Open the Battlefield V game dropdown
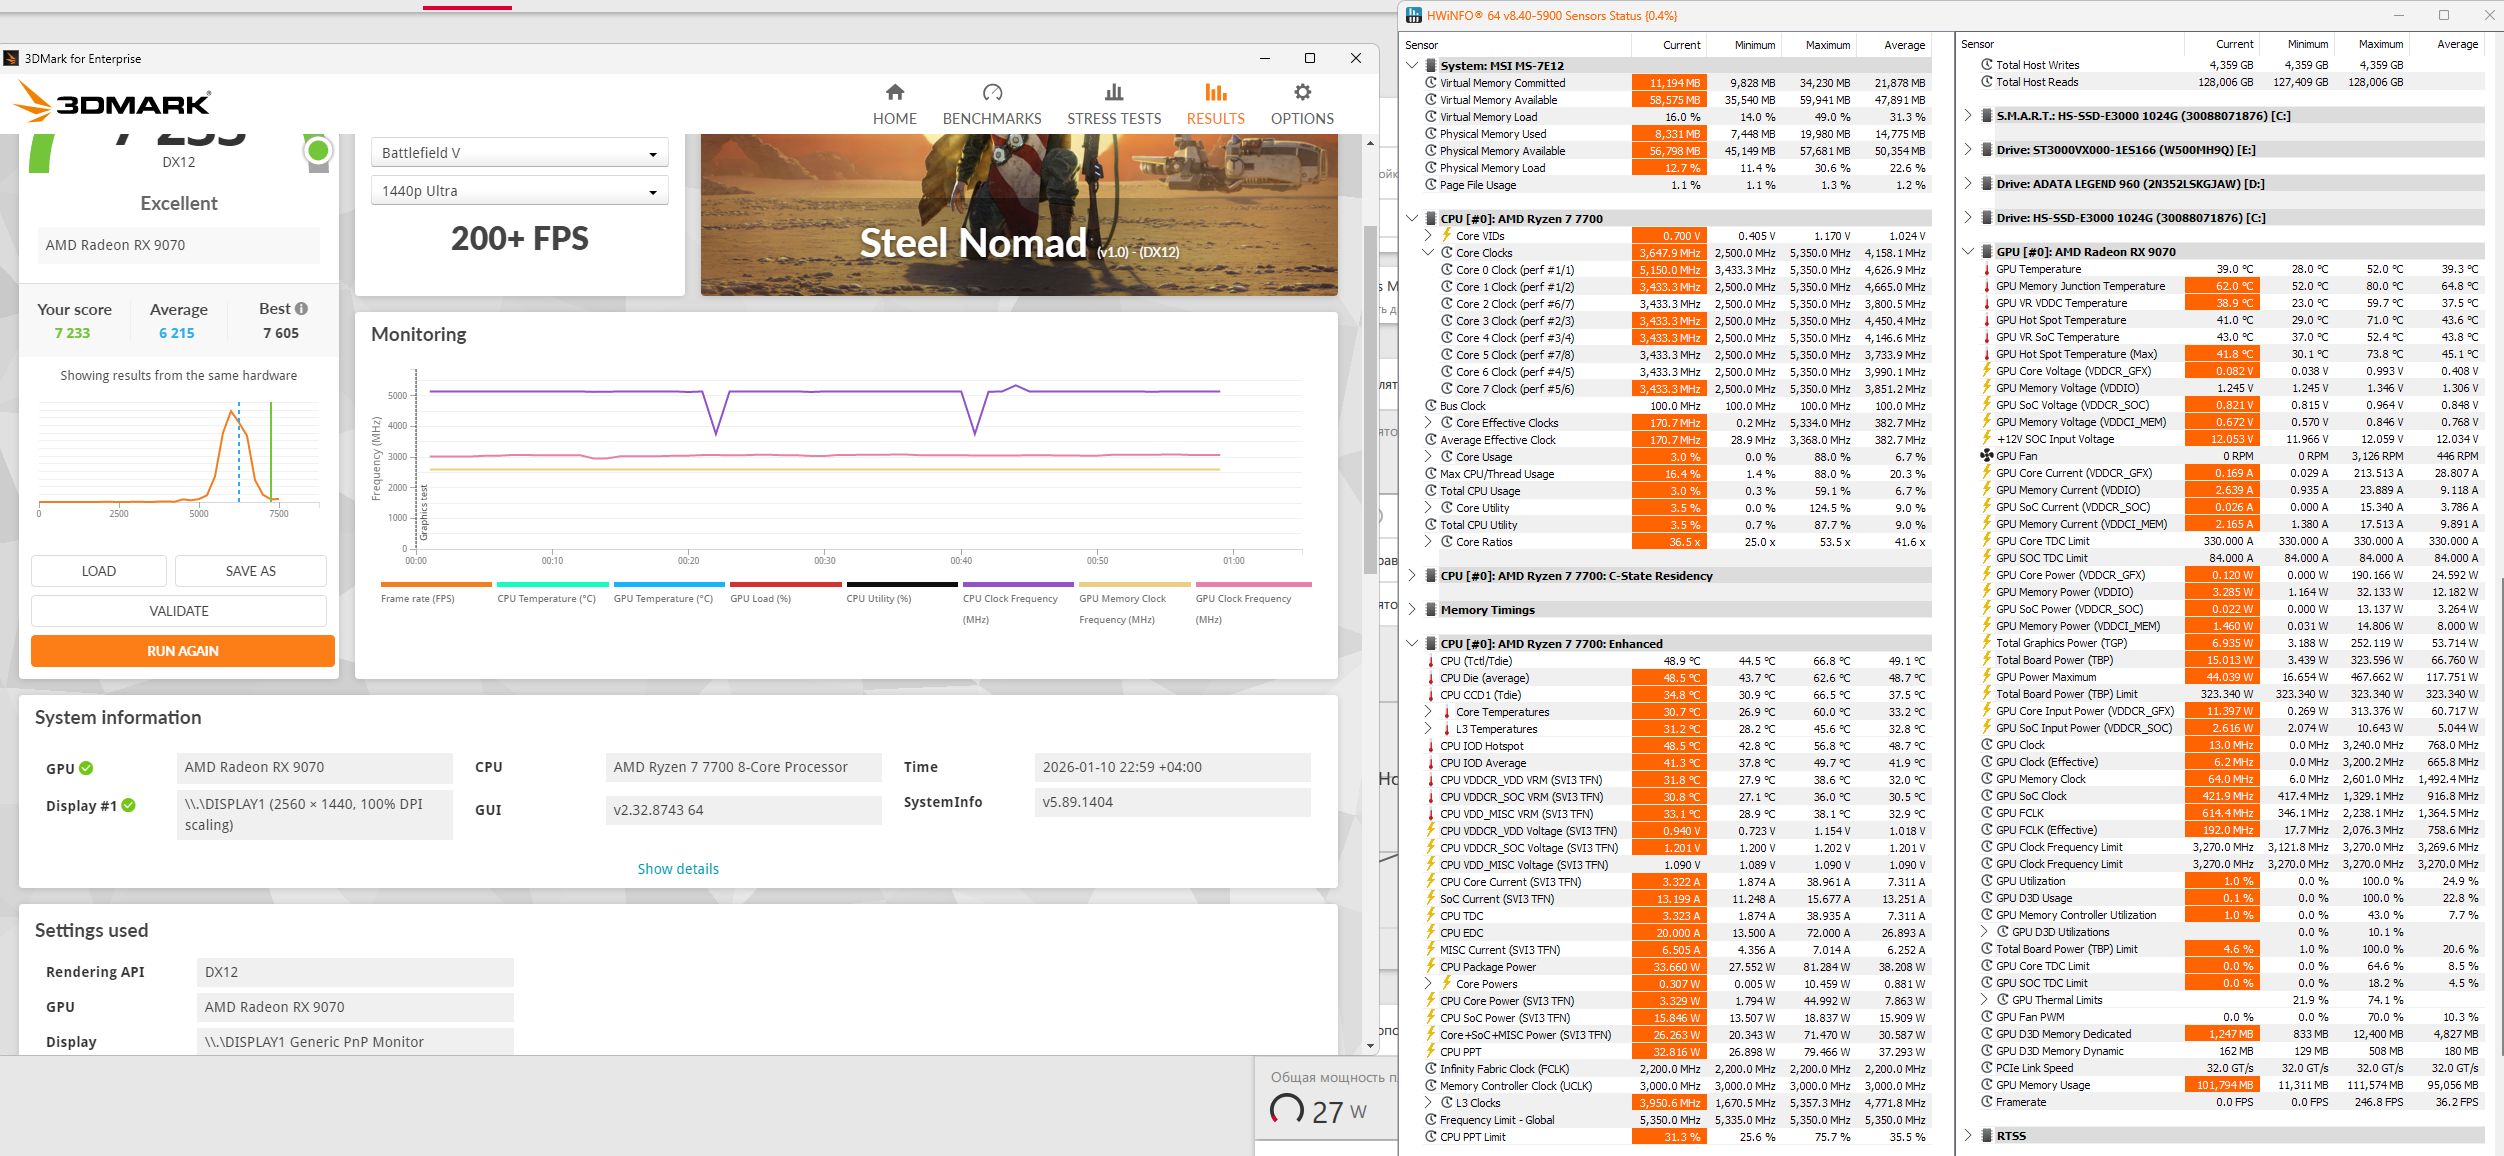Viewport: 2504px width, 1156px height. tap(519, 153)
